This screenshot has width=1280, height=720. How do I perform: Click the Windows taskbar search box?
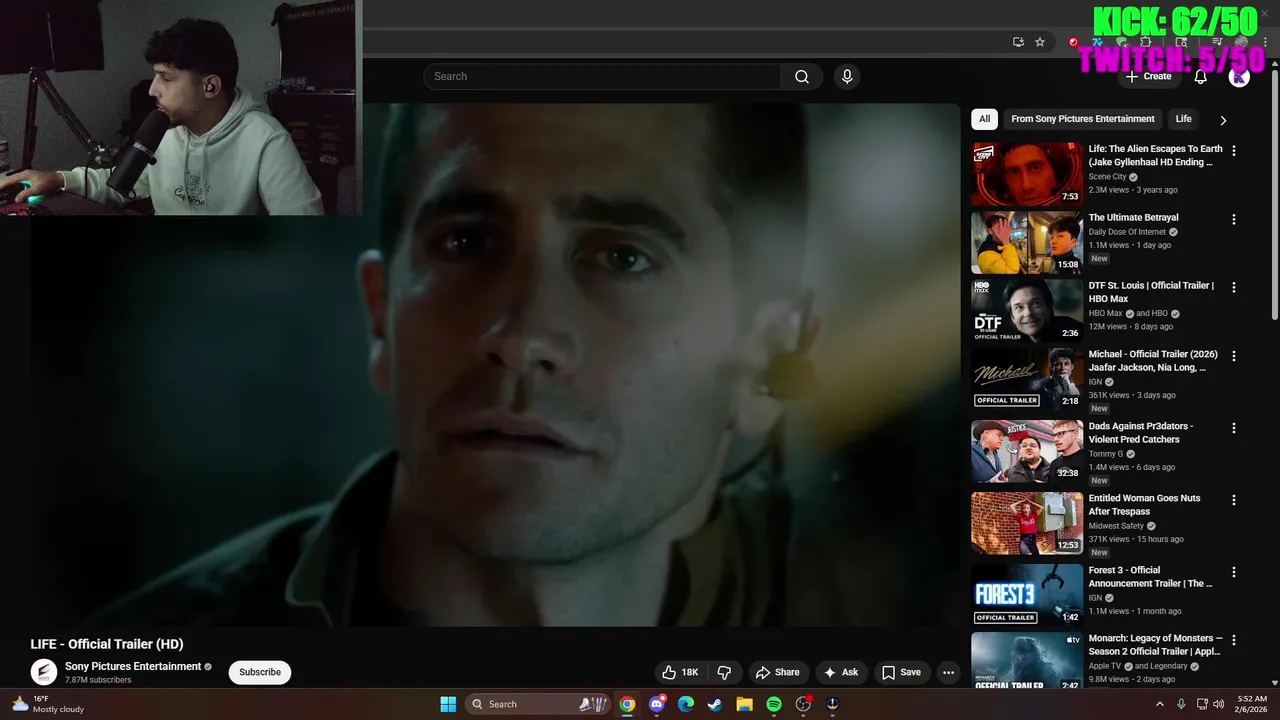pos(538,704)
